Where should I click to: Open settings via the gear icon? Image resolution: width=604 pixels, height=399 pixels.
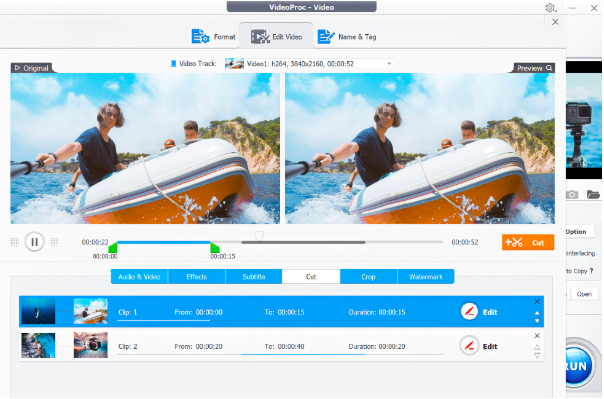click(550, 8)
